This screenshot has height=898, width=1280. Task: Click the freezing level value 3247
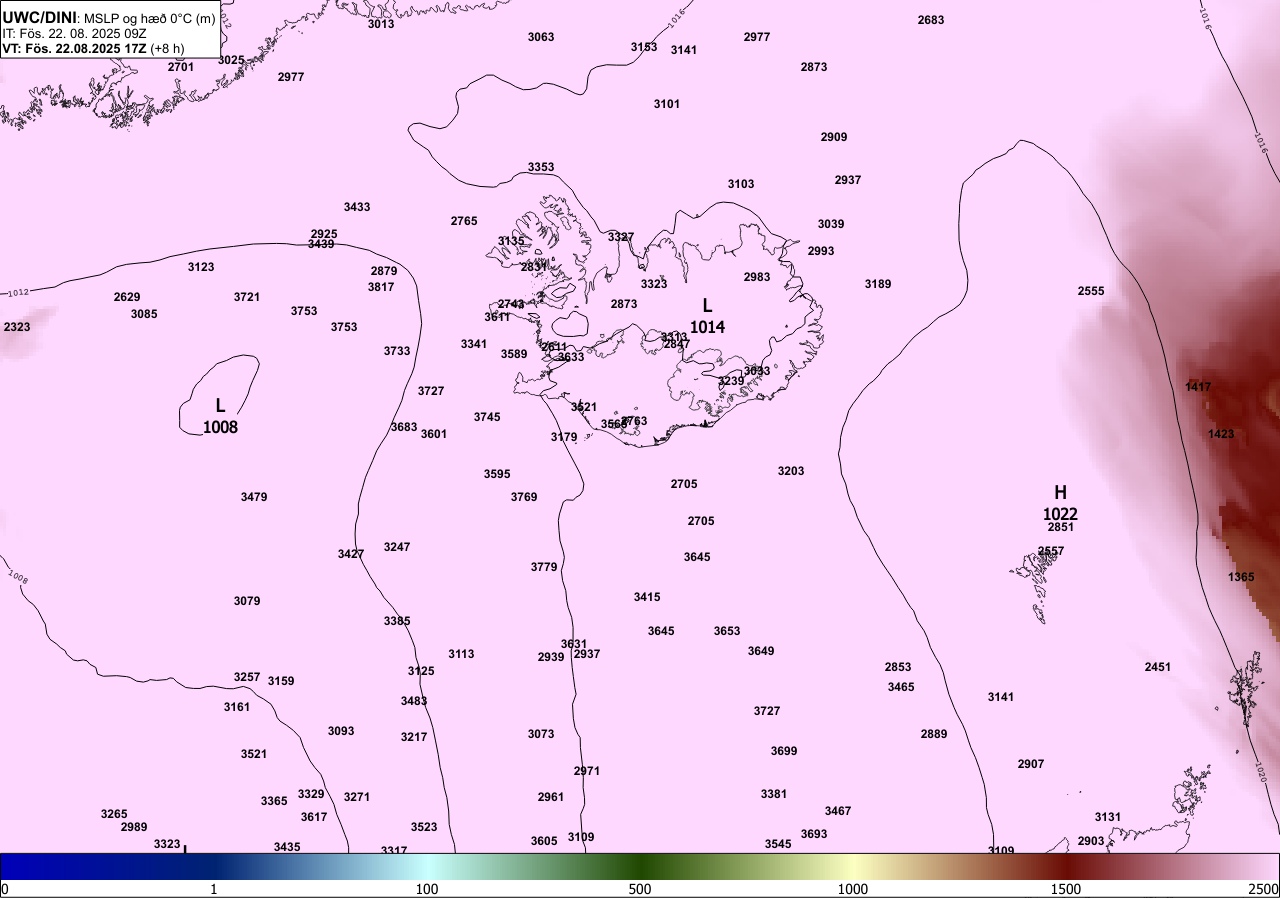coord(397,547)
